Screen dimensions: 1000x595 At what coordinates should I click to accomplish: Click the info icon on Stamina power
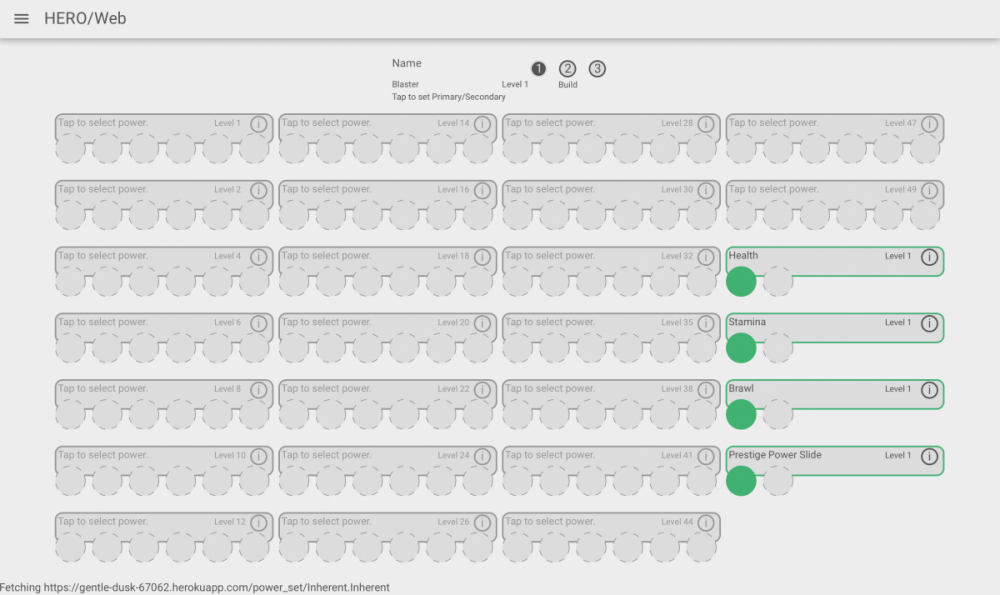929,324
